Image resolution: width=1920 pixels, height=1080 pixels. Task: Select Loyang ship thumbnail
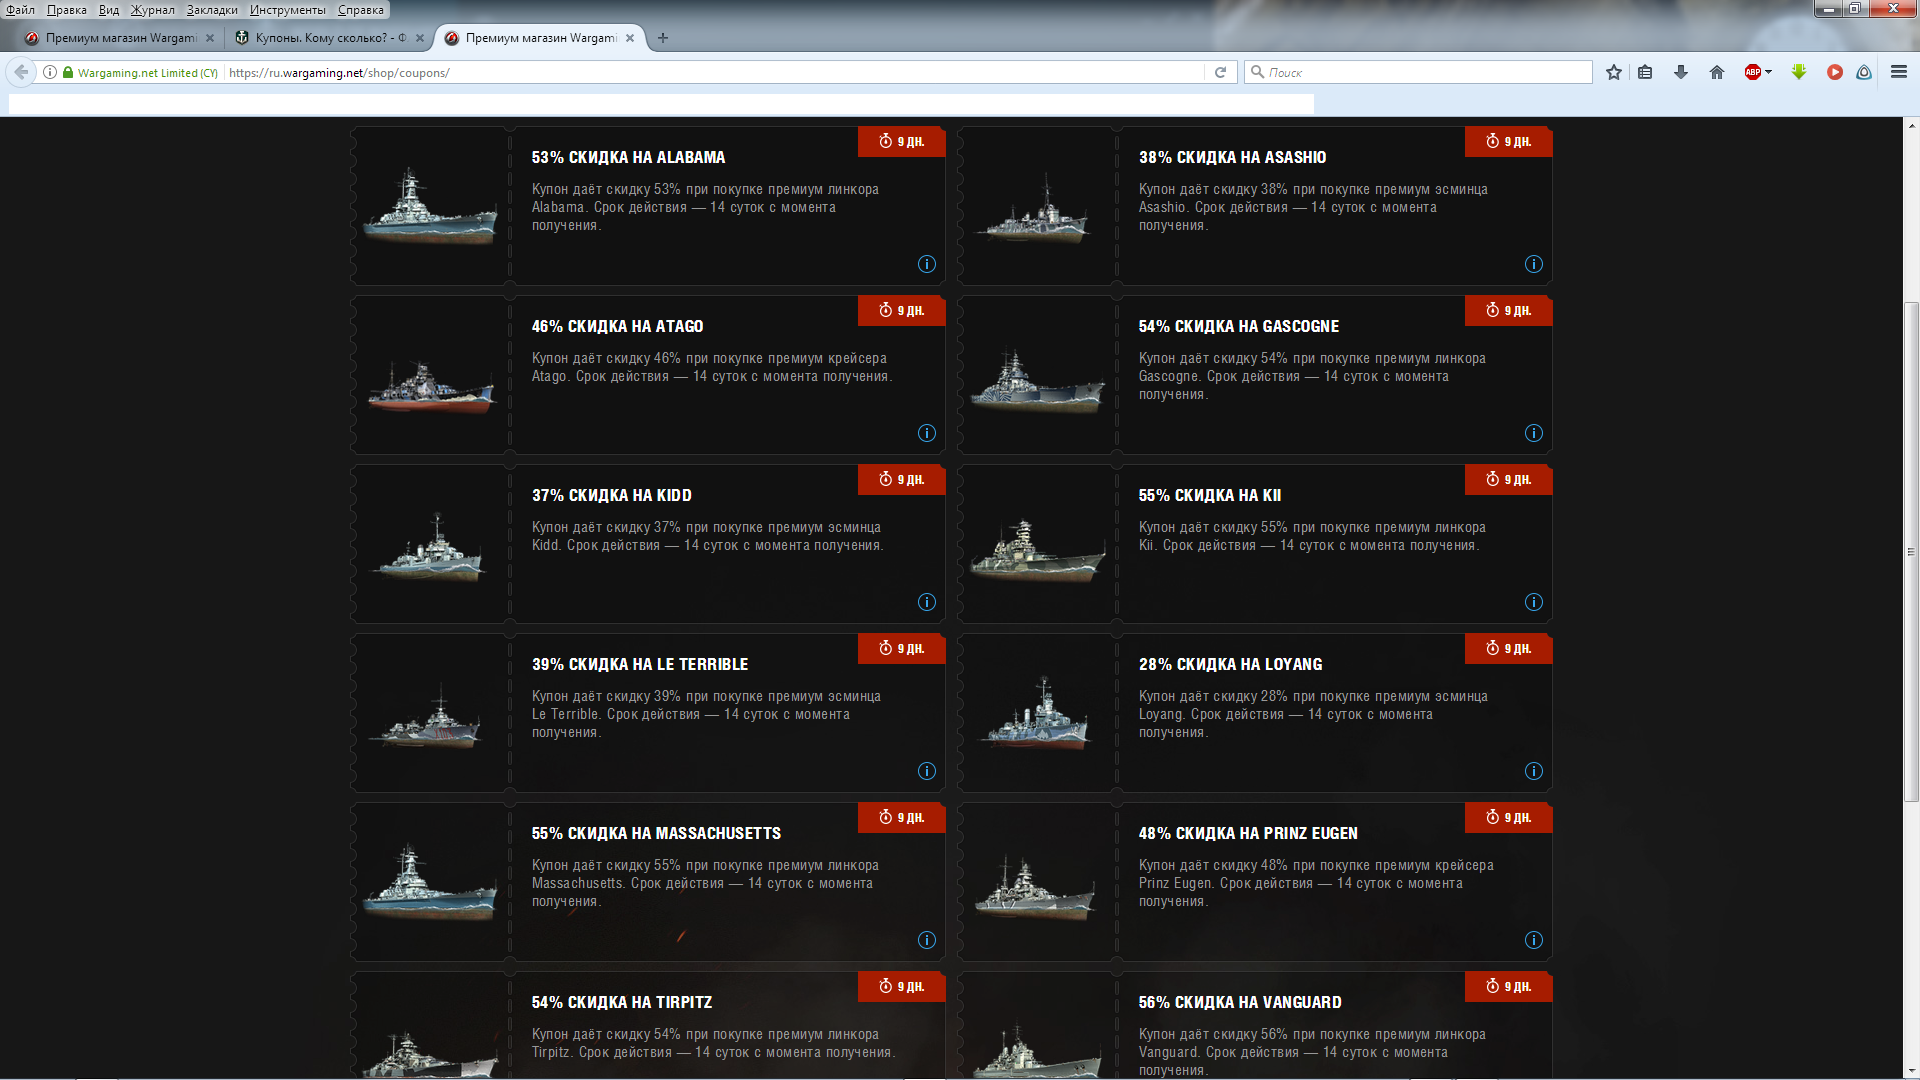(x=1037, y=714)
